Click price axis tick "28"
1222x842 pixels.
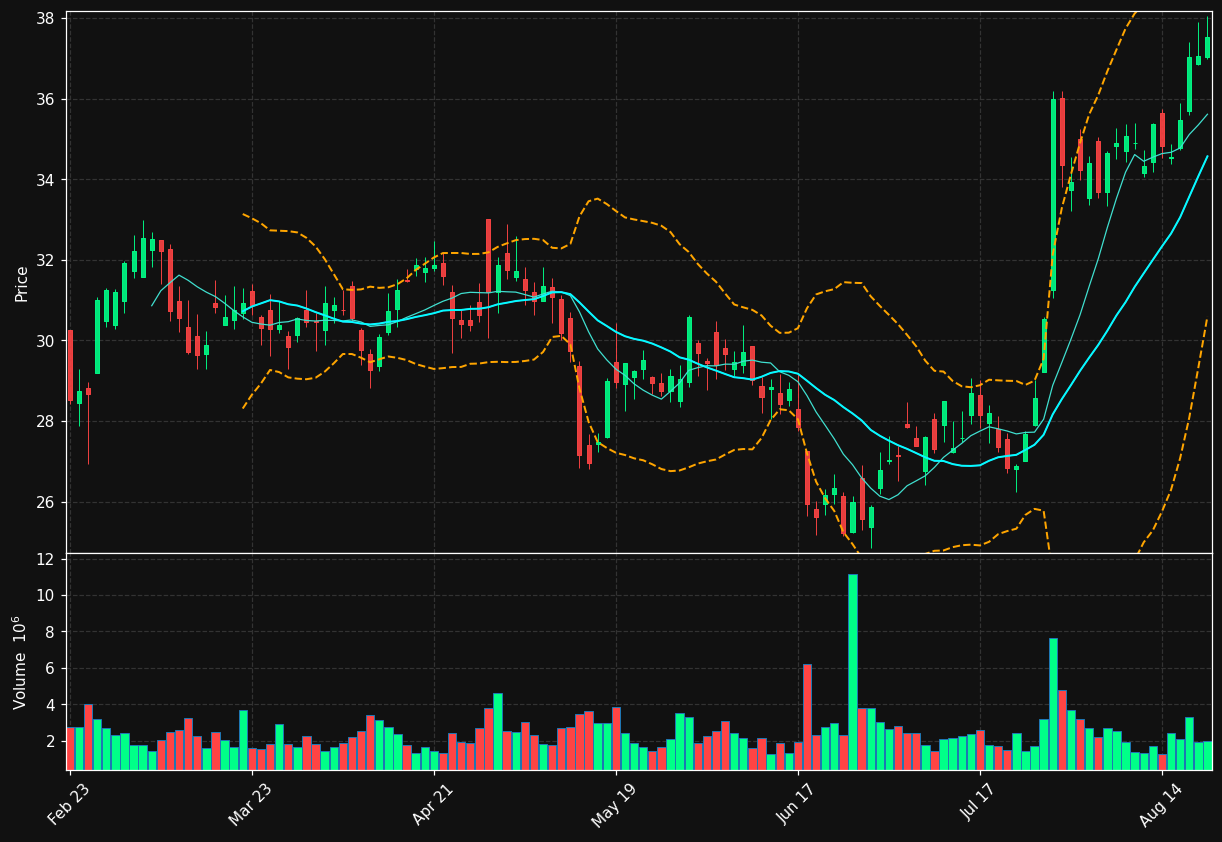pos(45,421)
